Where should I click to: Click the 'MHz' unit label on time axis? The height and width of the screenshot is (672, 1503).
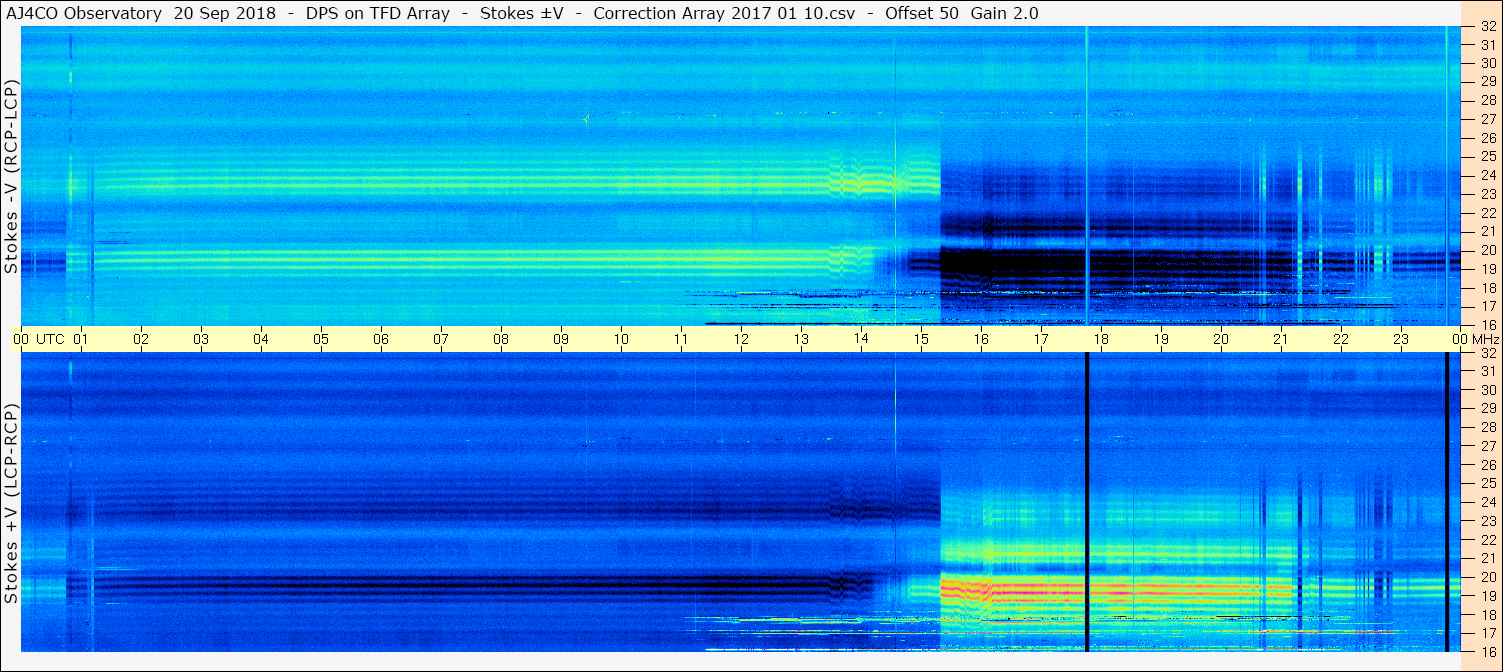pos(1485,339)
